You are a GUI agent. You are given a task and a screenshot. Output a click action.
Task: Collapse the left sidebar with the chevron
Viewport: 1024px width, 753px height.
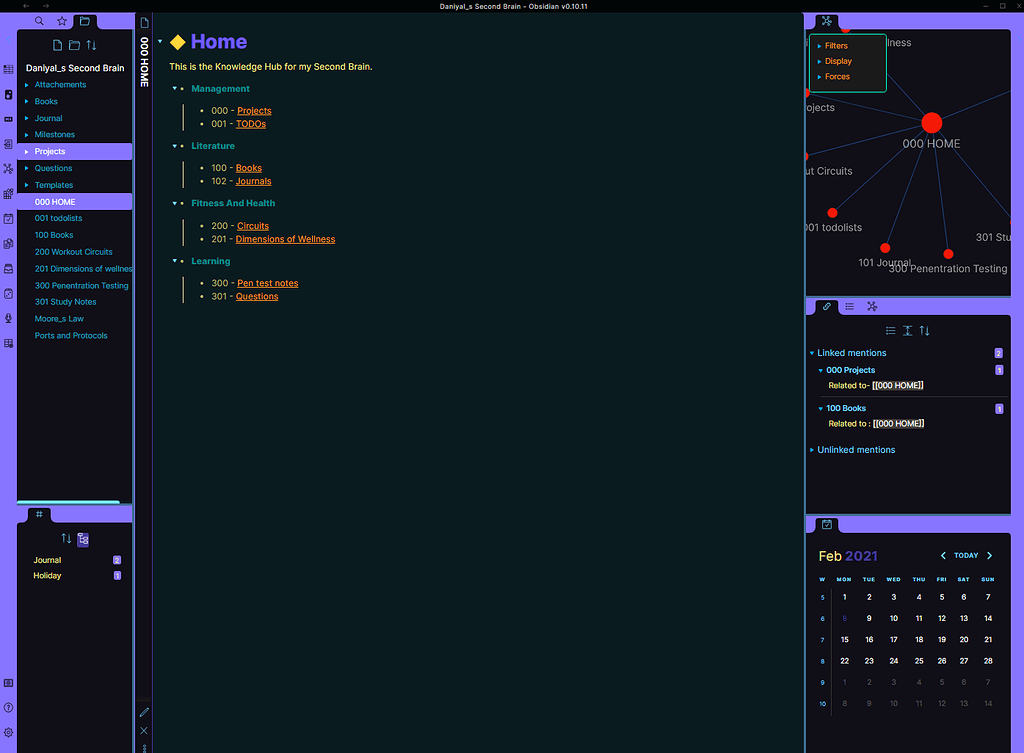point(8,40)
